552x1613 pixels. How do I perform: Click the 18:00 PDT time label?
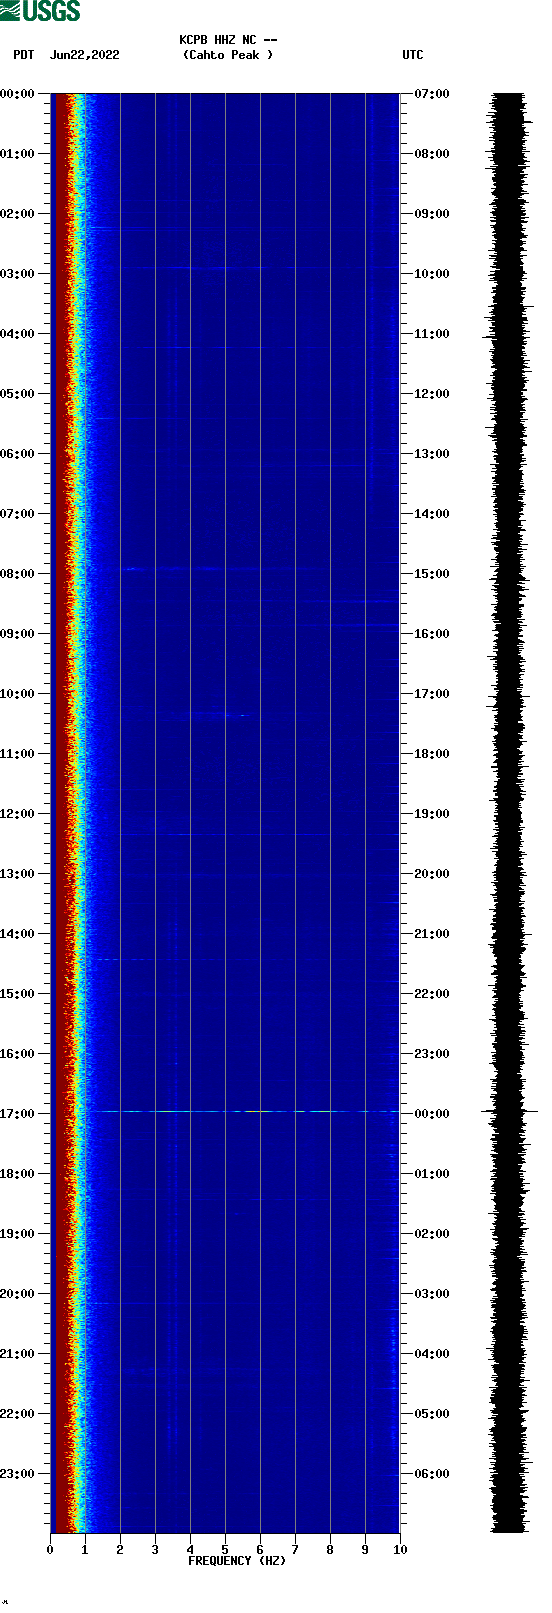point(18,1174)
